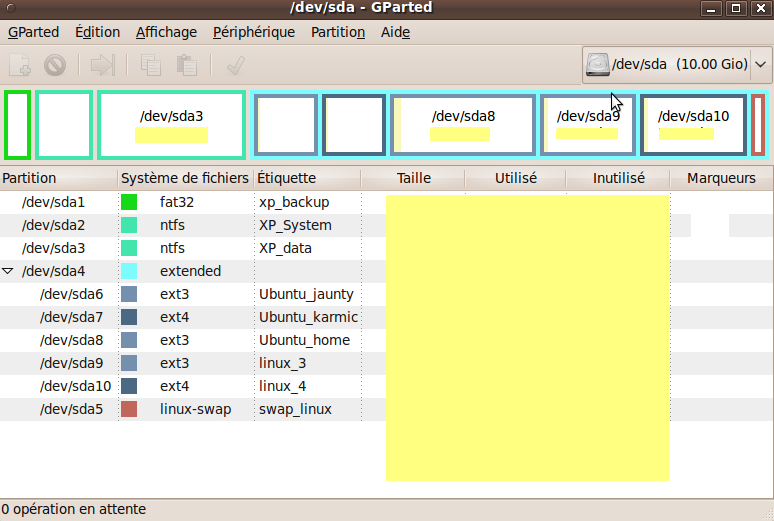Open the Aide menu
The width and height of the screenshot is (774, 521).
tap(395, 32)
